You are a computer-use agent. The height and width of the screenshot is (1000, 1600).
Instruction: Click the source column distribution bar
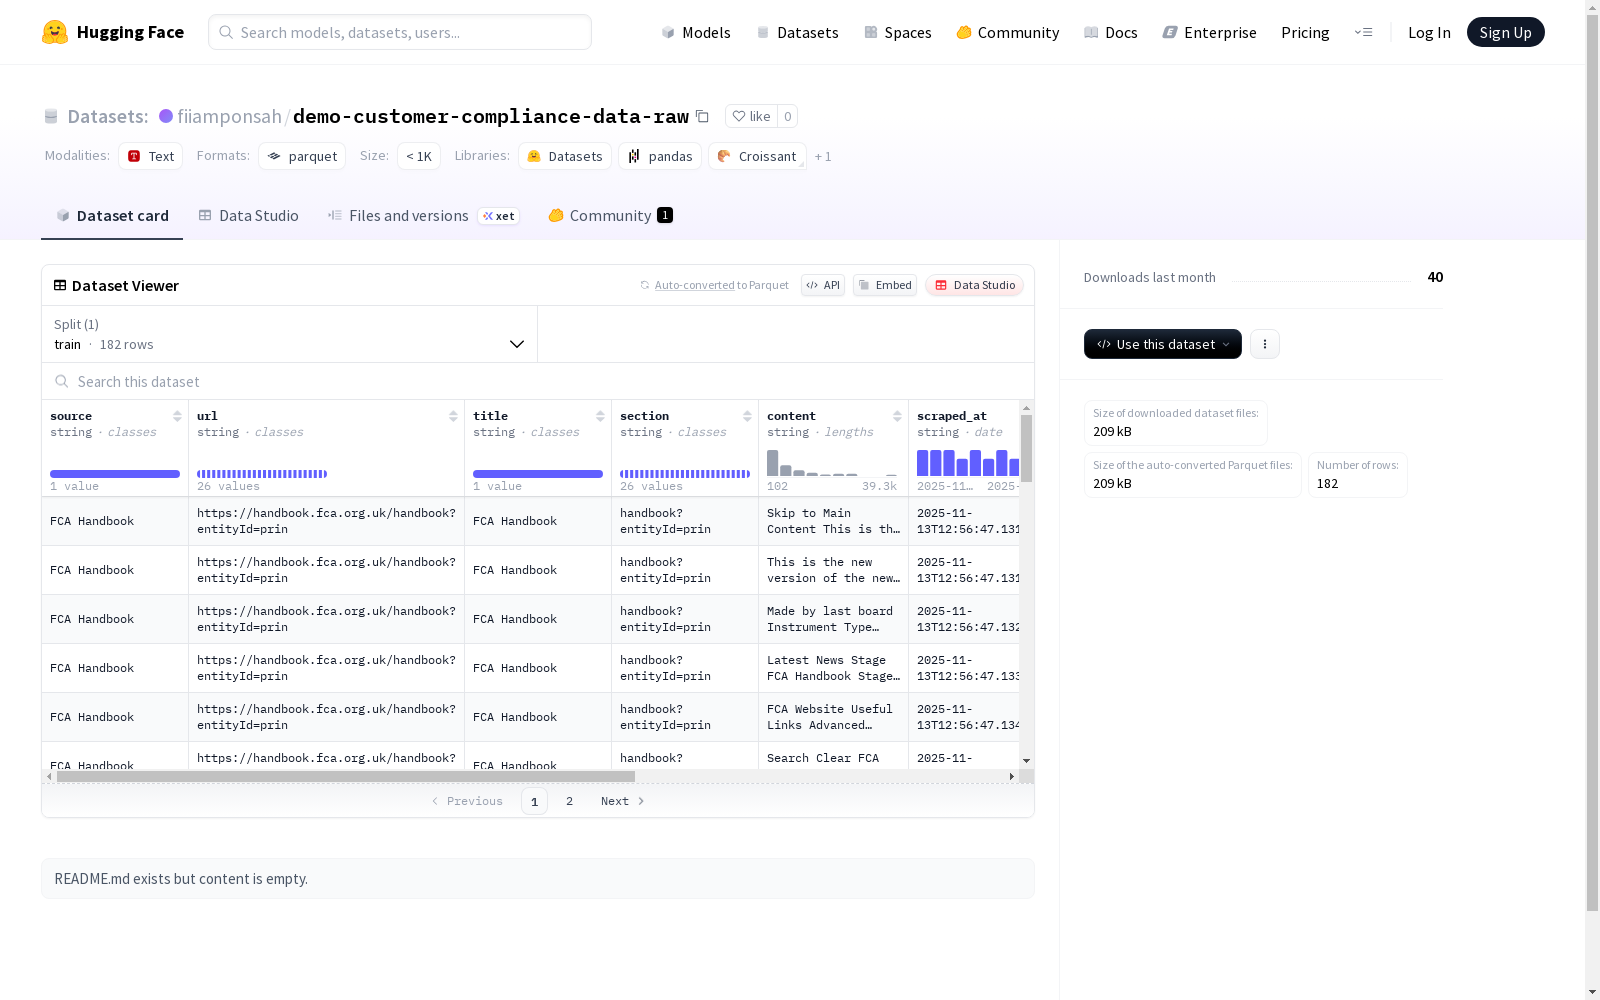point(115,474)
